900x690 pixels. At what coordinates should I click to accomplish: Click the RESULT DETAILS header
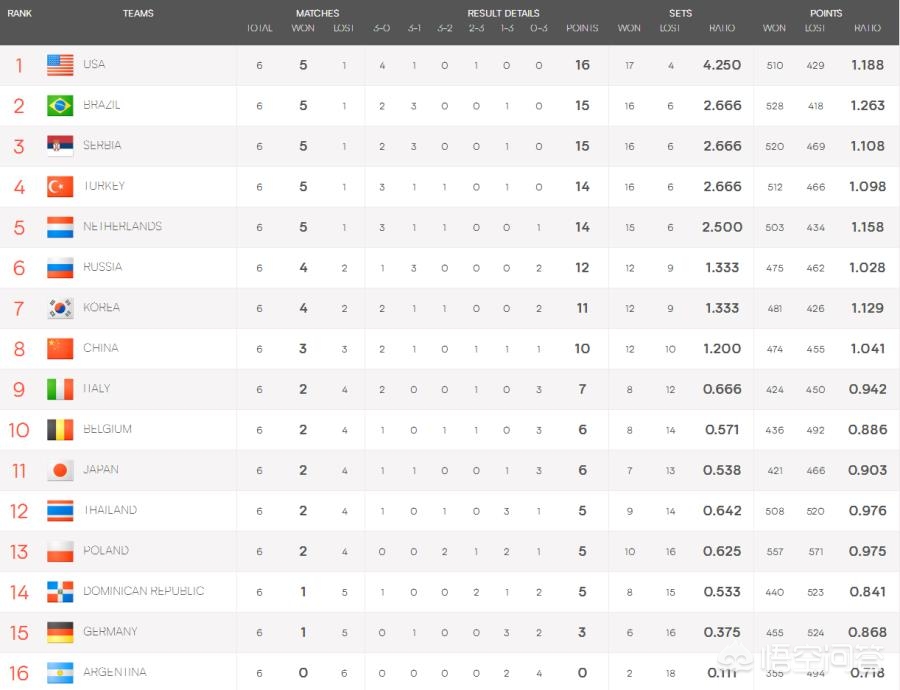pyautogui.click(x=503, y=14)
